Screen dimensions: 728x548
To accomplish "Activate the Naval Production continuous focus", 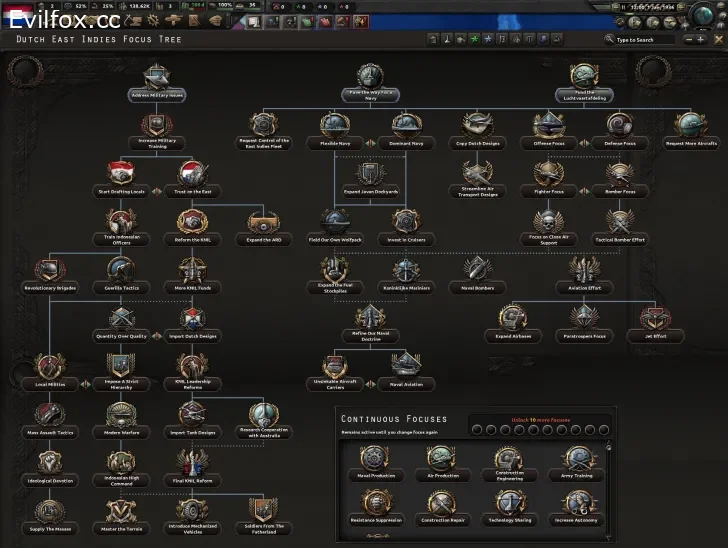I will 376,460.
